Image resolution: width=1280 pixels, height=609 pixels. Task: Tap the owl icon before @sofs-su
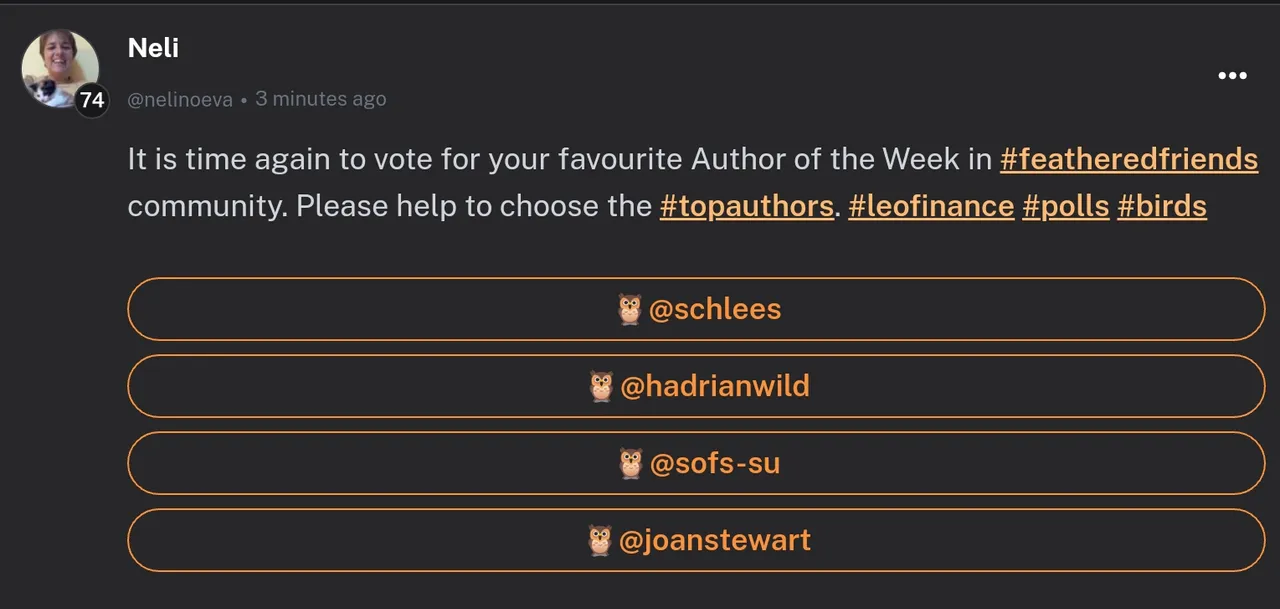[x=630, y=463]
